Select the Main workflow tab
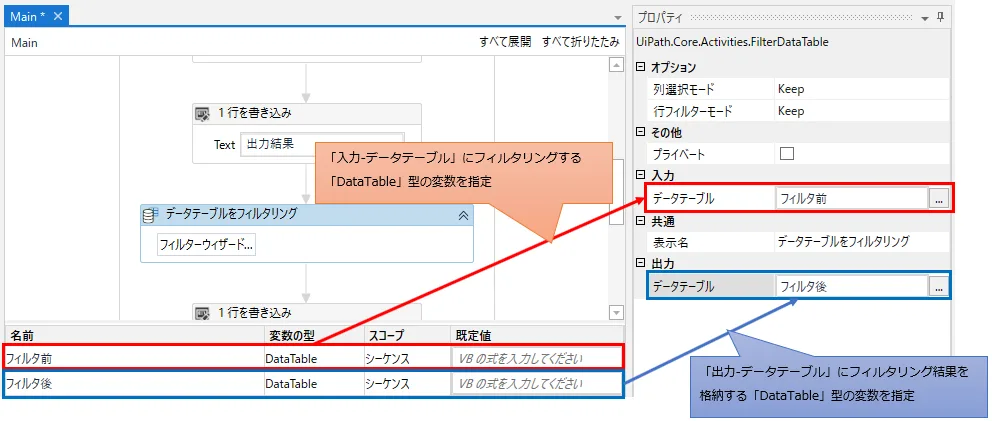Viewport: 992px width, 421px height. click(x=36, y=16)
